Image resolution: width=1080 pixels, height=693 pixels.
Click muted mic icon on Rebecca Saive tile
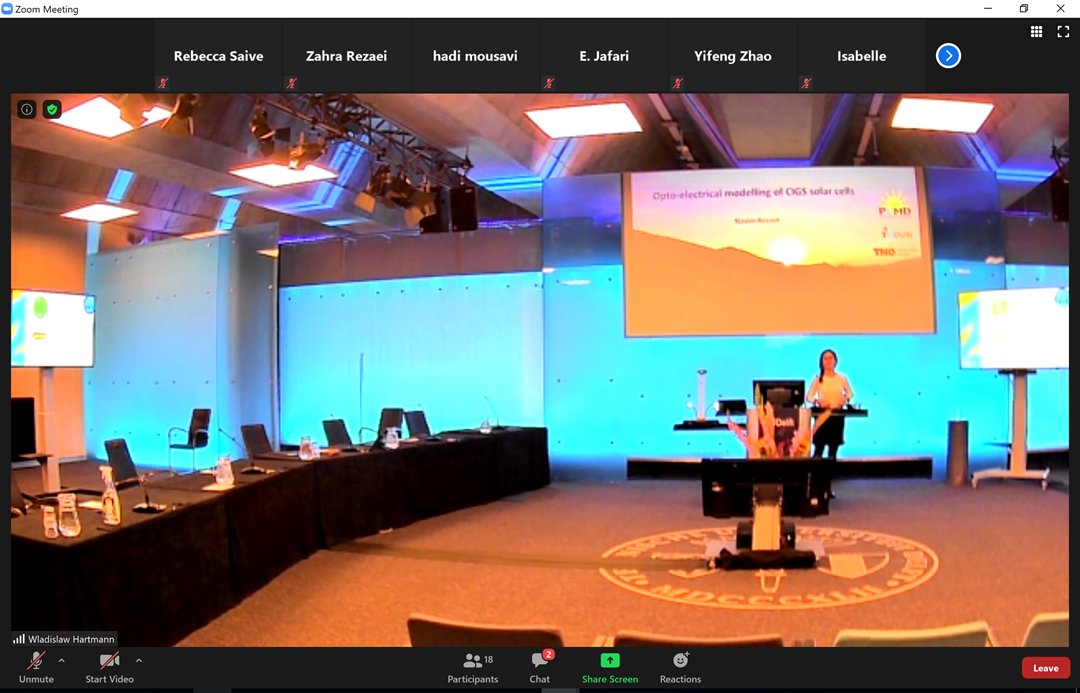[163, 83]
